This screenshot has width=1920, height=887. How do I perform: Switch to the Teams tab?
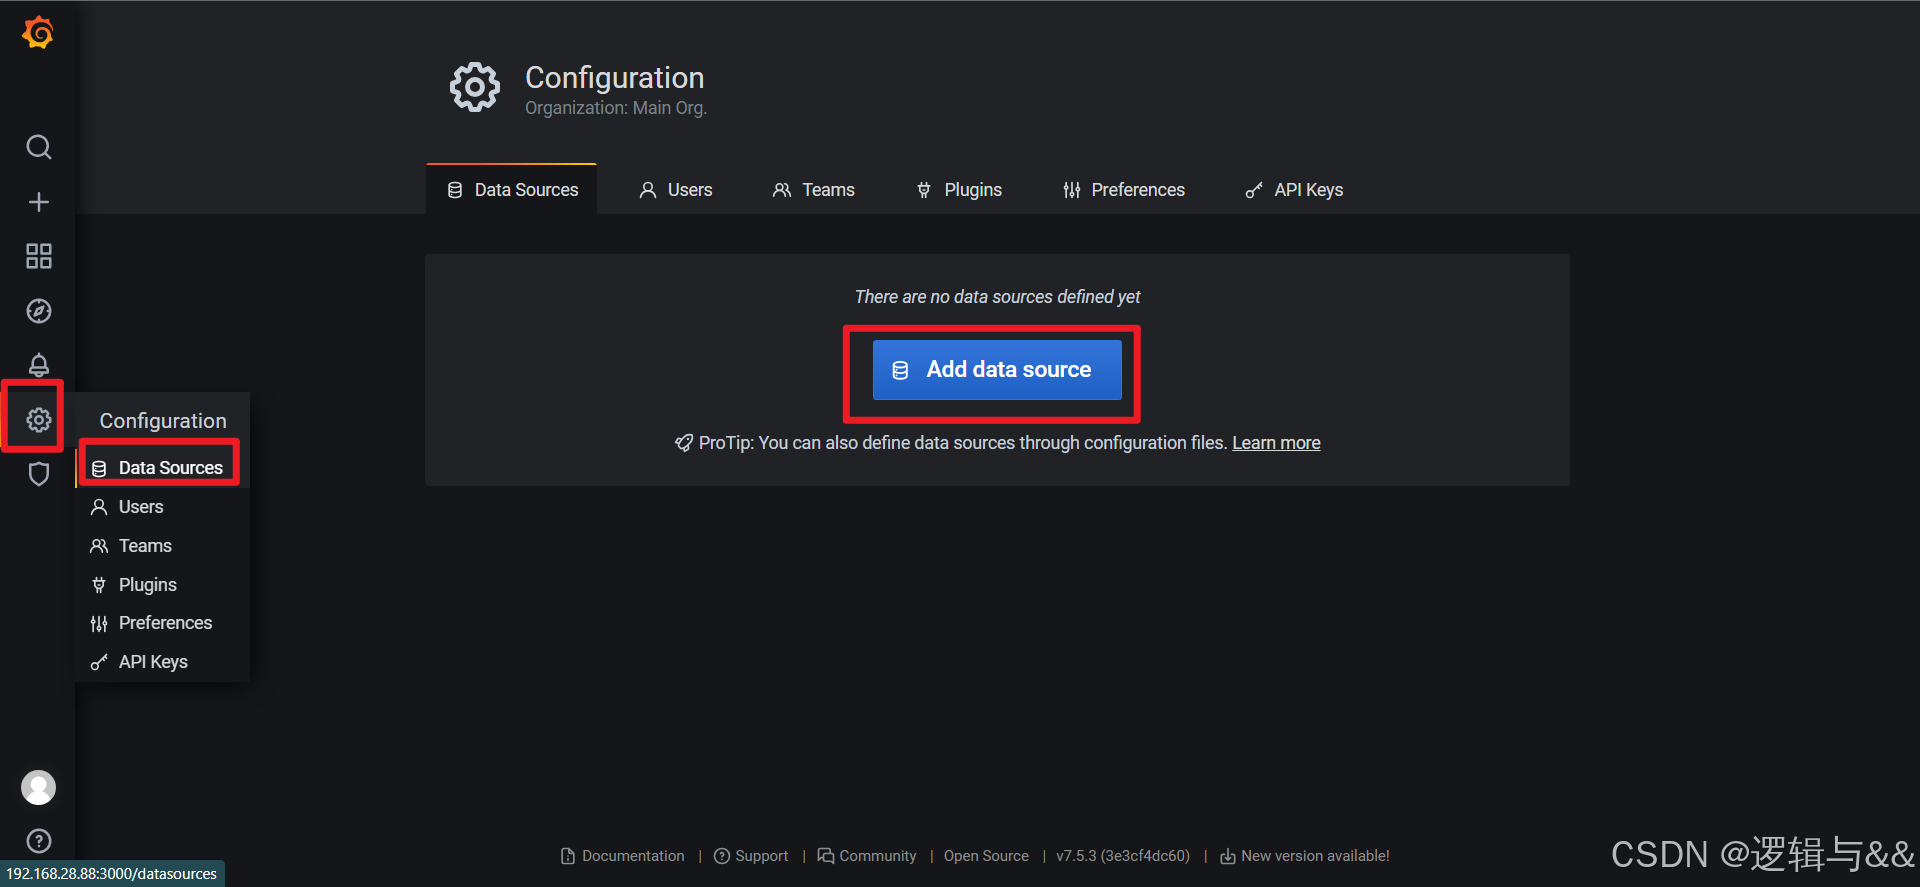813,190
